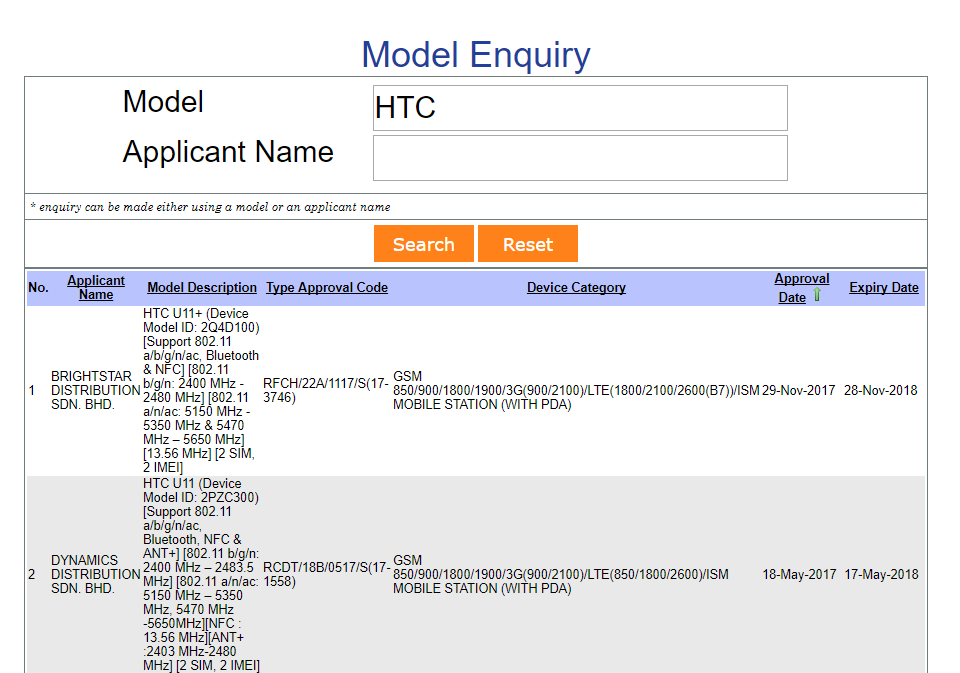Click the RFCH/22A/1117 type approval code

[x=326, y=390]
